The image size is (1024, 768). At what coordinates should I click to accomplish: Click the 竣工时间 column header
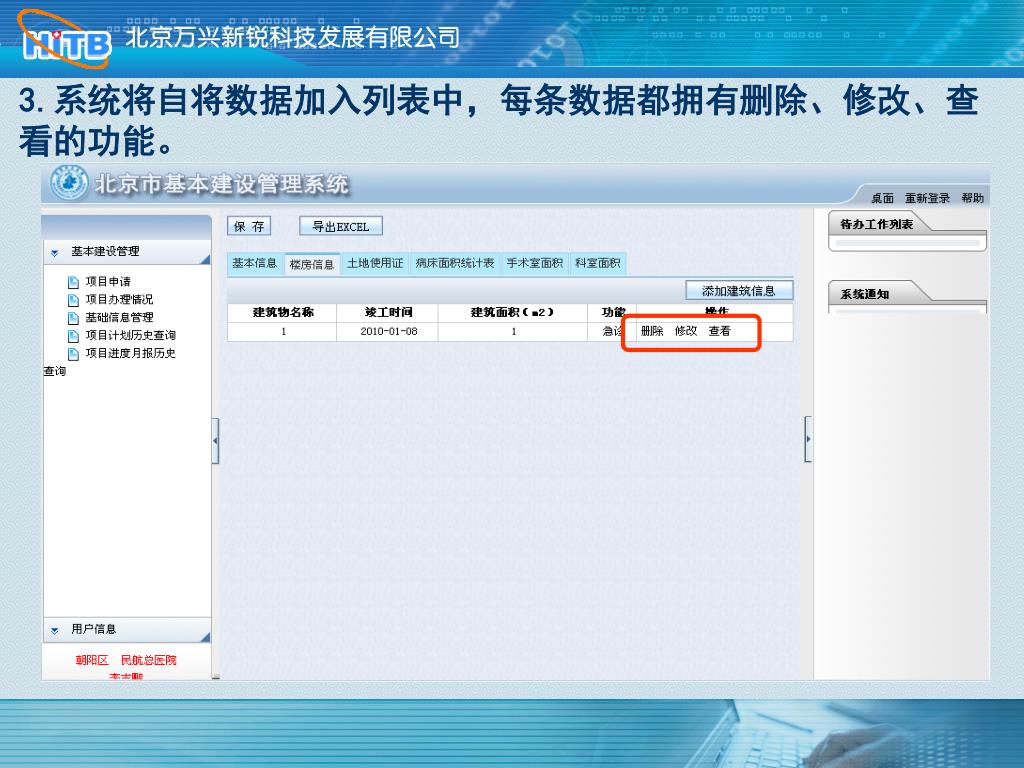point(389,312)
